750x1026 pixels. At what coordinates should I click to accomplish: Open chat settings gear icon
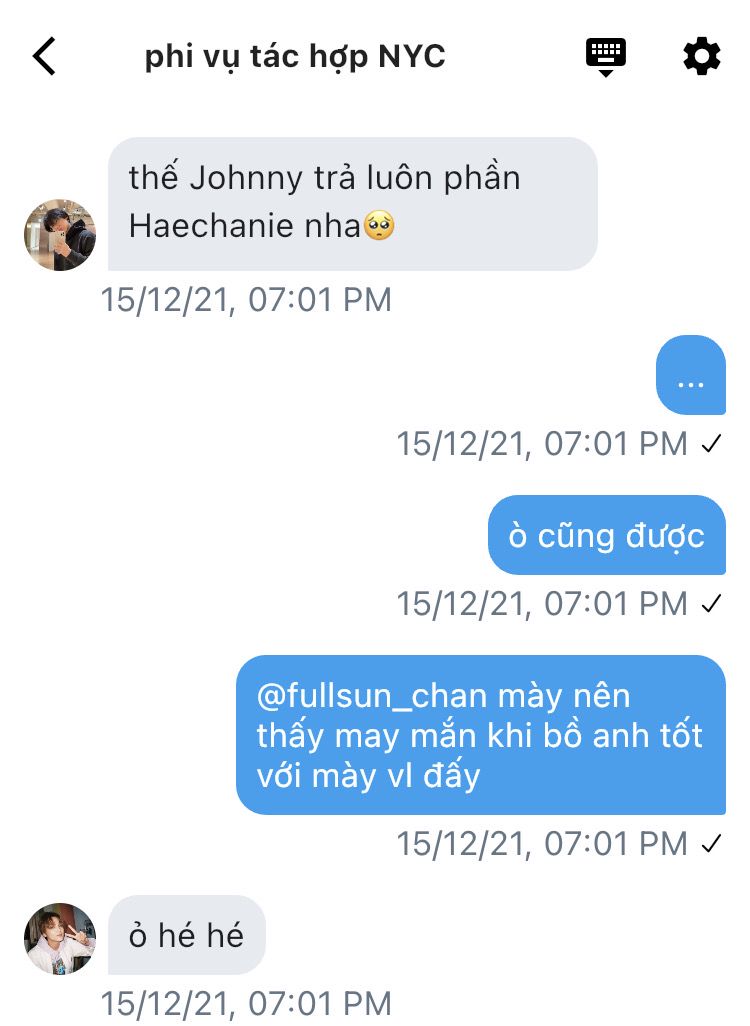(x=702, y=56)
